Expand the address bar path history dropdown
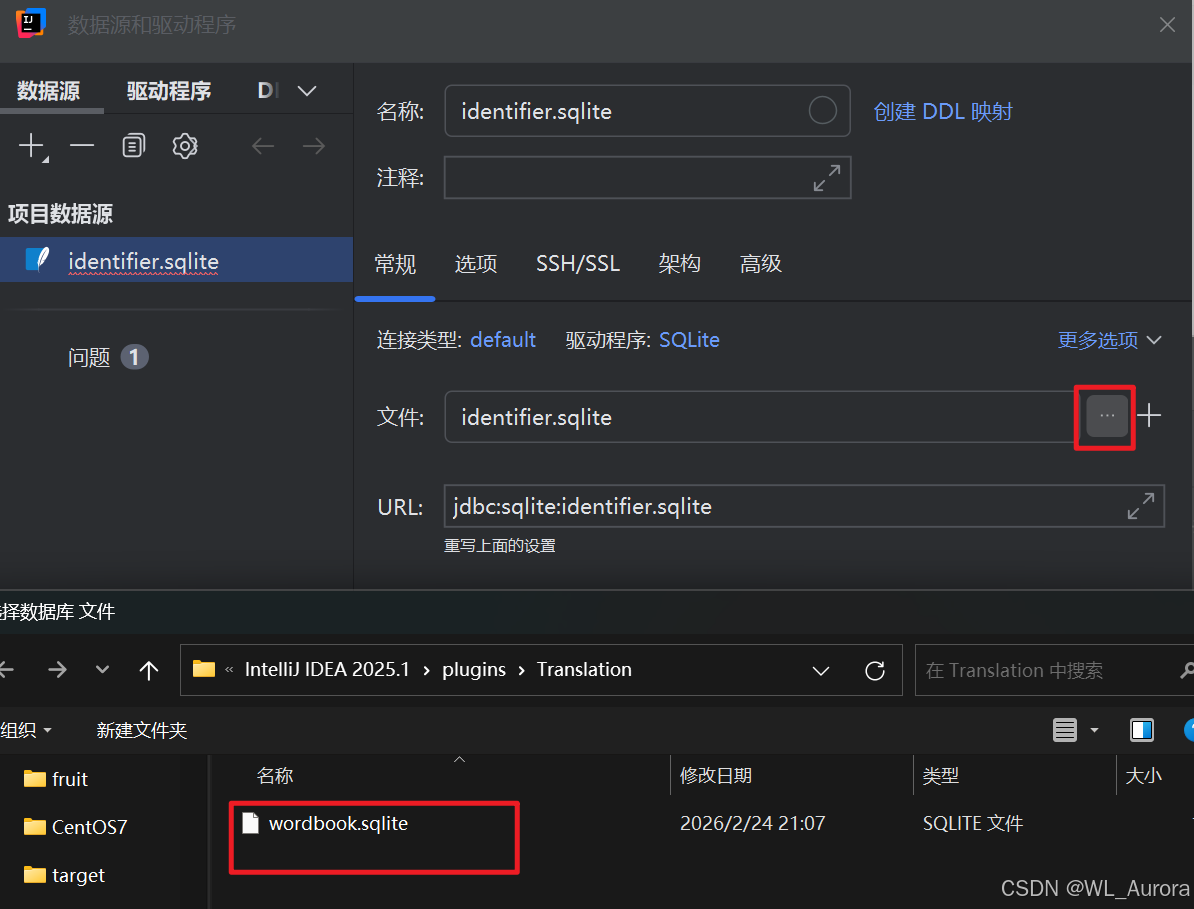 click(821, 671)
